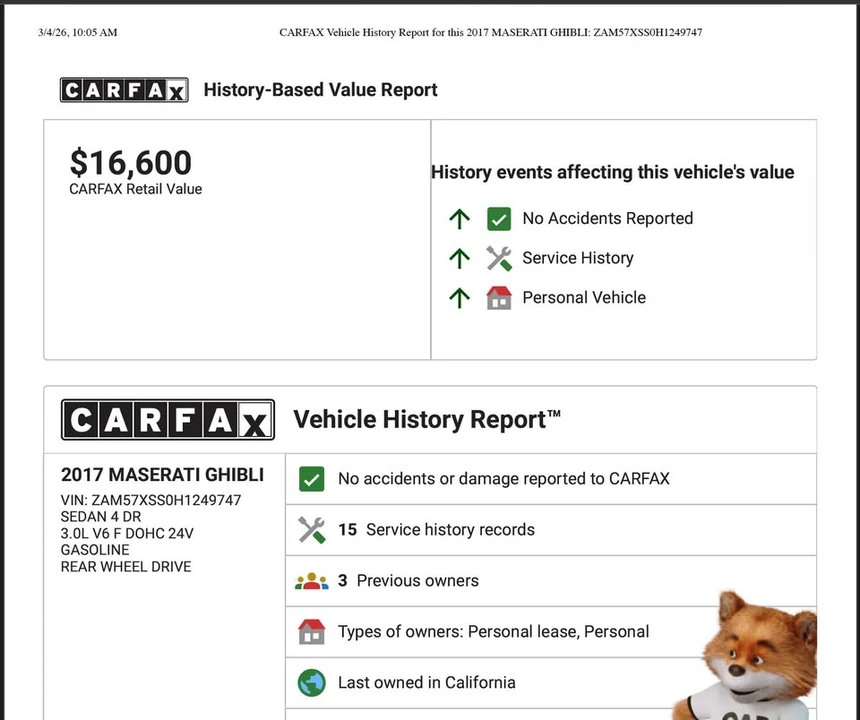Click the No Accidents Reported text

click(608, 218)
